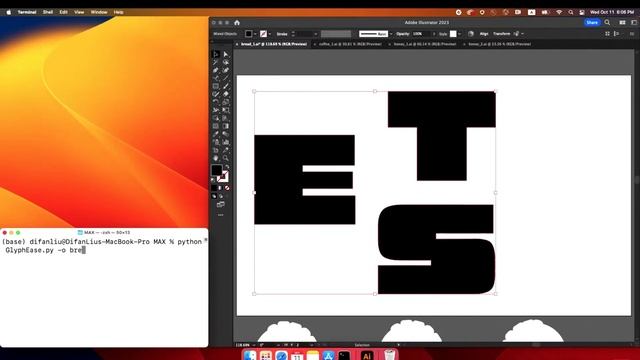The width and height of the screenshot is (640, 360).
Task: Select the Direct Selection tool
Action: tap(226, 54)
